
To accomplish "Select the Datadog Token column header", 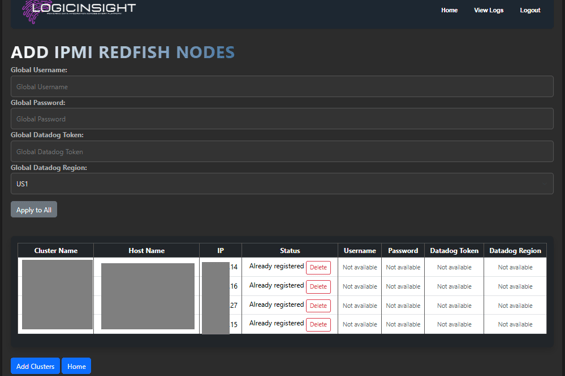I will click(454, 251).
